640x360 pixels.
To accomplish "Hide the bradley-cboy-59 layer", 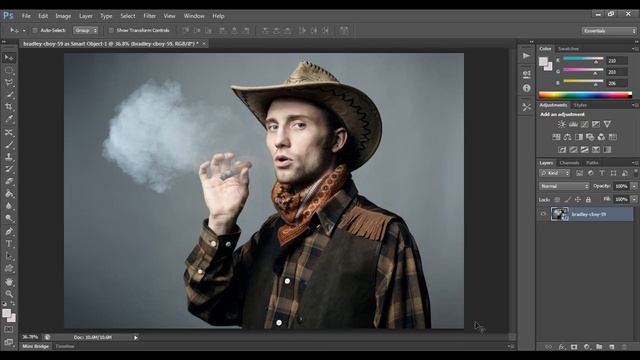I will [x=543, y=214].
